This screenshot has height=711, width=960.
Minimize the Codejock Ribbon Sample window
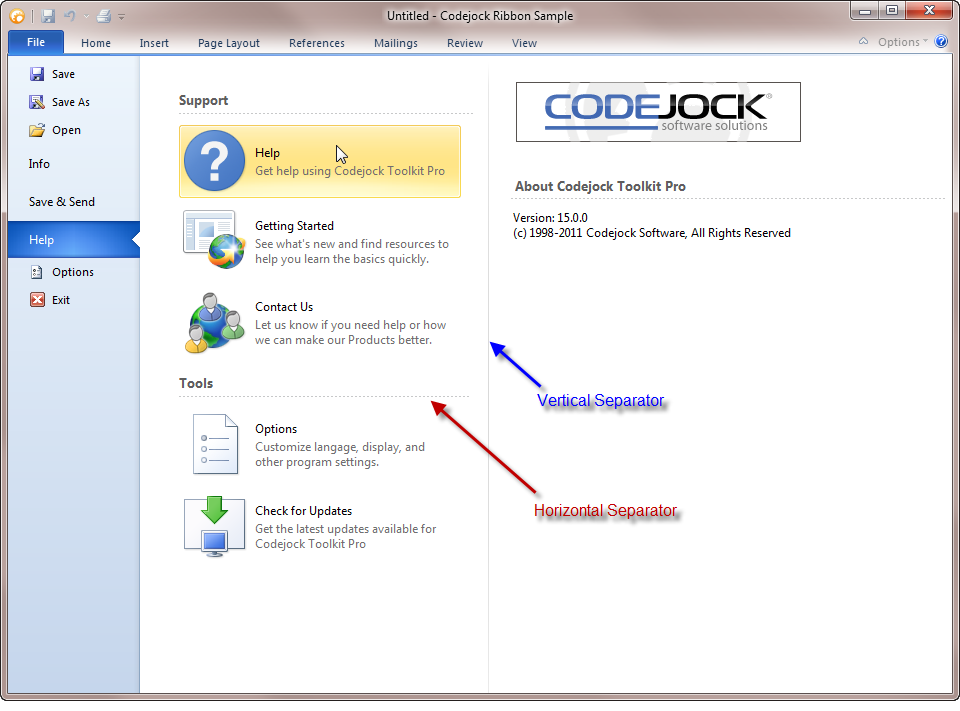tap(864, 10)
